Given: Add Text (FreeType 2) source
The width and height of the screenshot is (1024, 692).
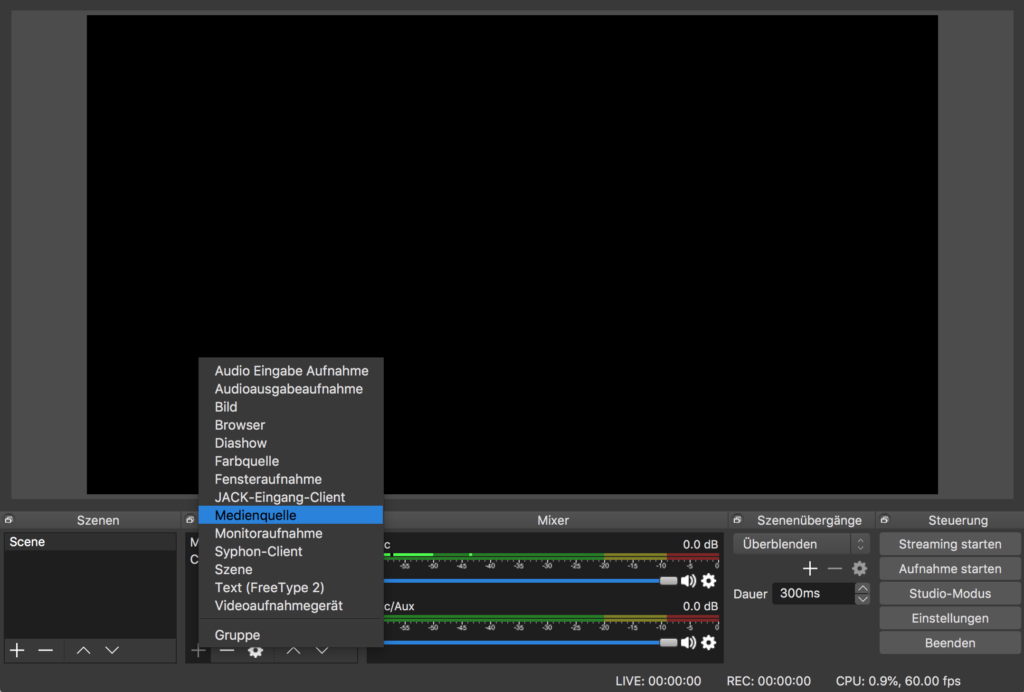Looking at the screenshot, I should coord(291,588).
